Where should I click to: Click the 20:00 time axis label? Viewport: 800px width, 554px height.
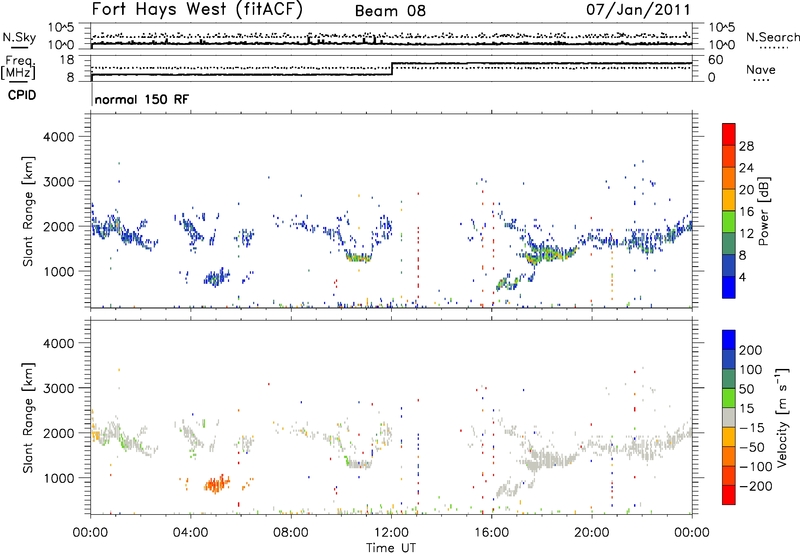tap(591, 532)
